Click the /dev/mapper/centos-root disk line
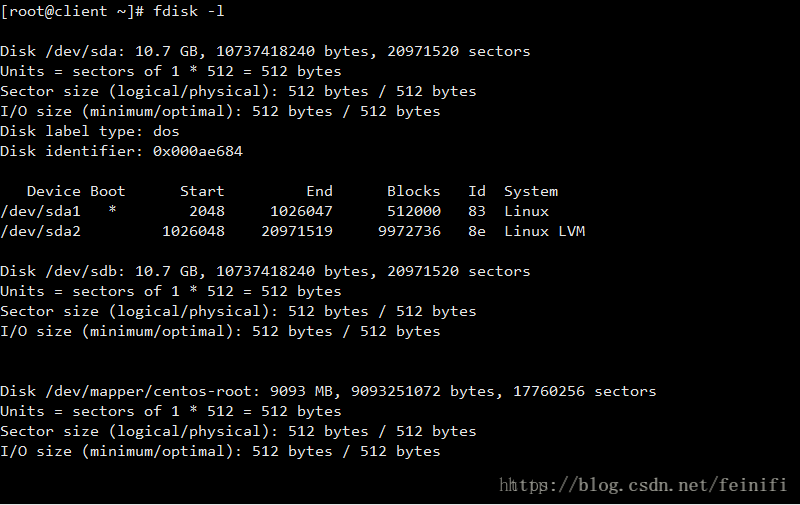Viewport: 800px width, 505px height. [328, 391]
